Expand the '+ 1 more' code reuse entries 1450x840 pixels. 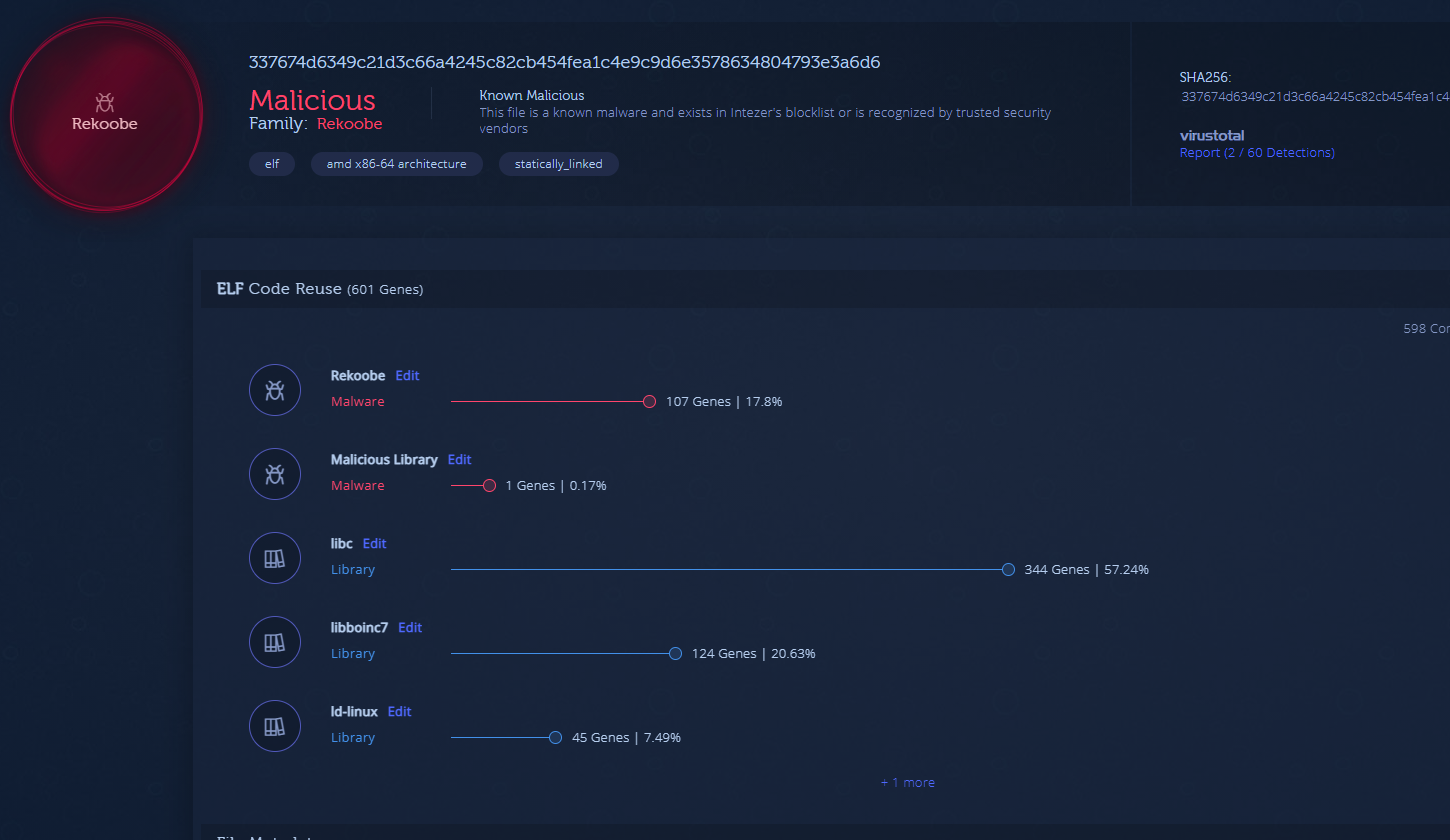point(907,782)
